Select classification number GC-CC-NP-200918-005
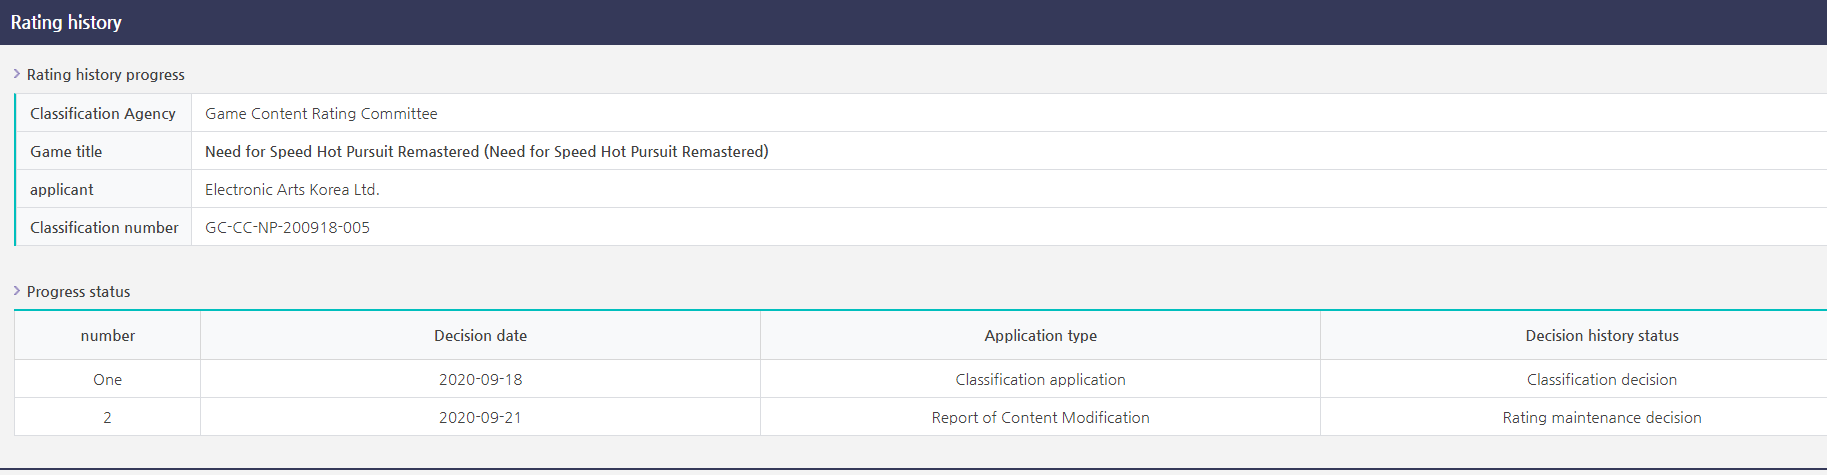The image size is (1827, 475). tap(287, 228)
